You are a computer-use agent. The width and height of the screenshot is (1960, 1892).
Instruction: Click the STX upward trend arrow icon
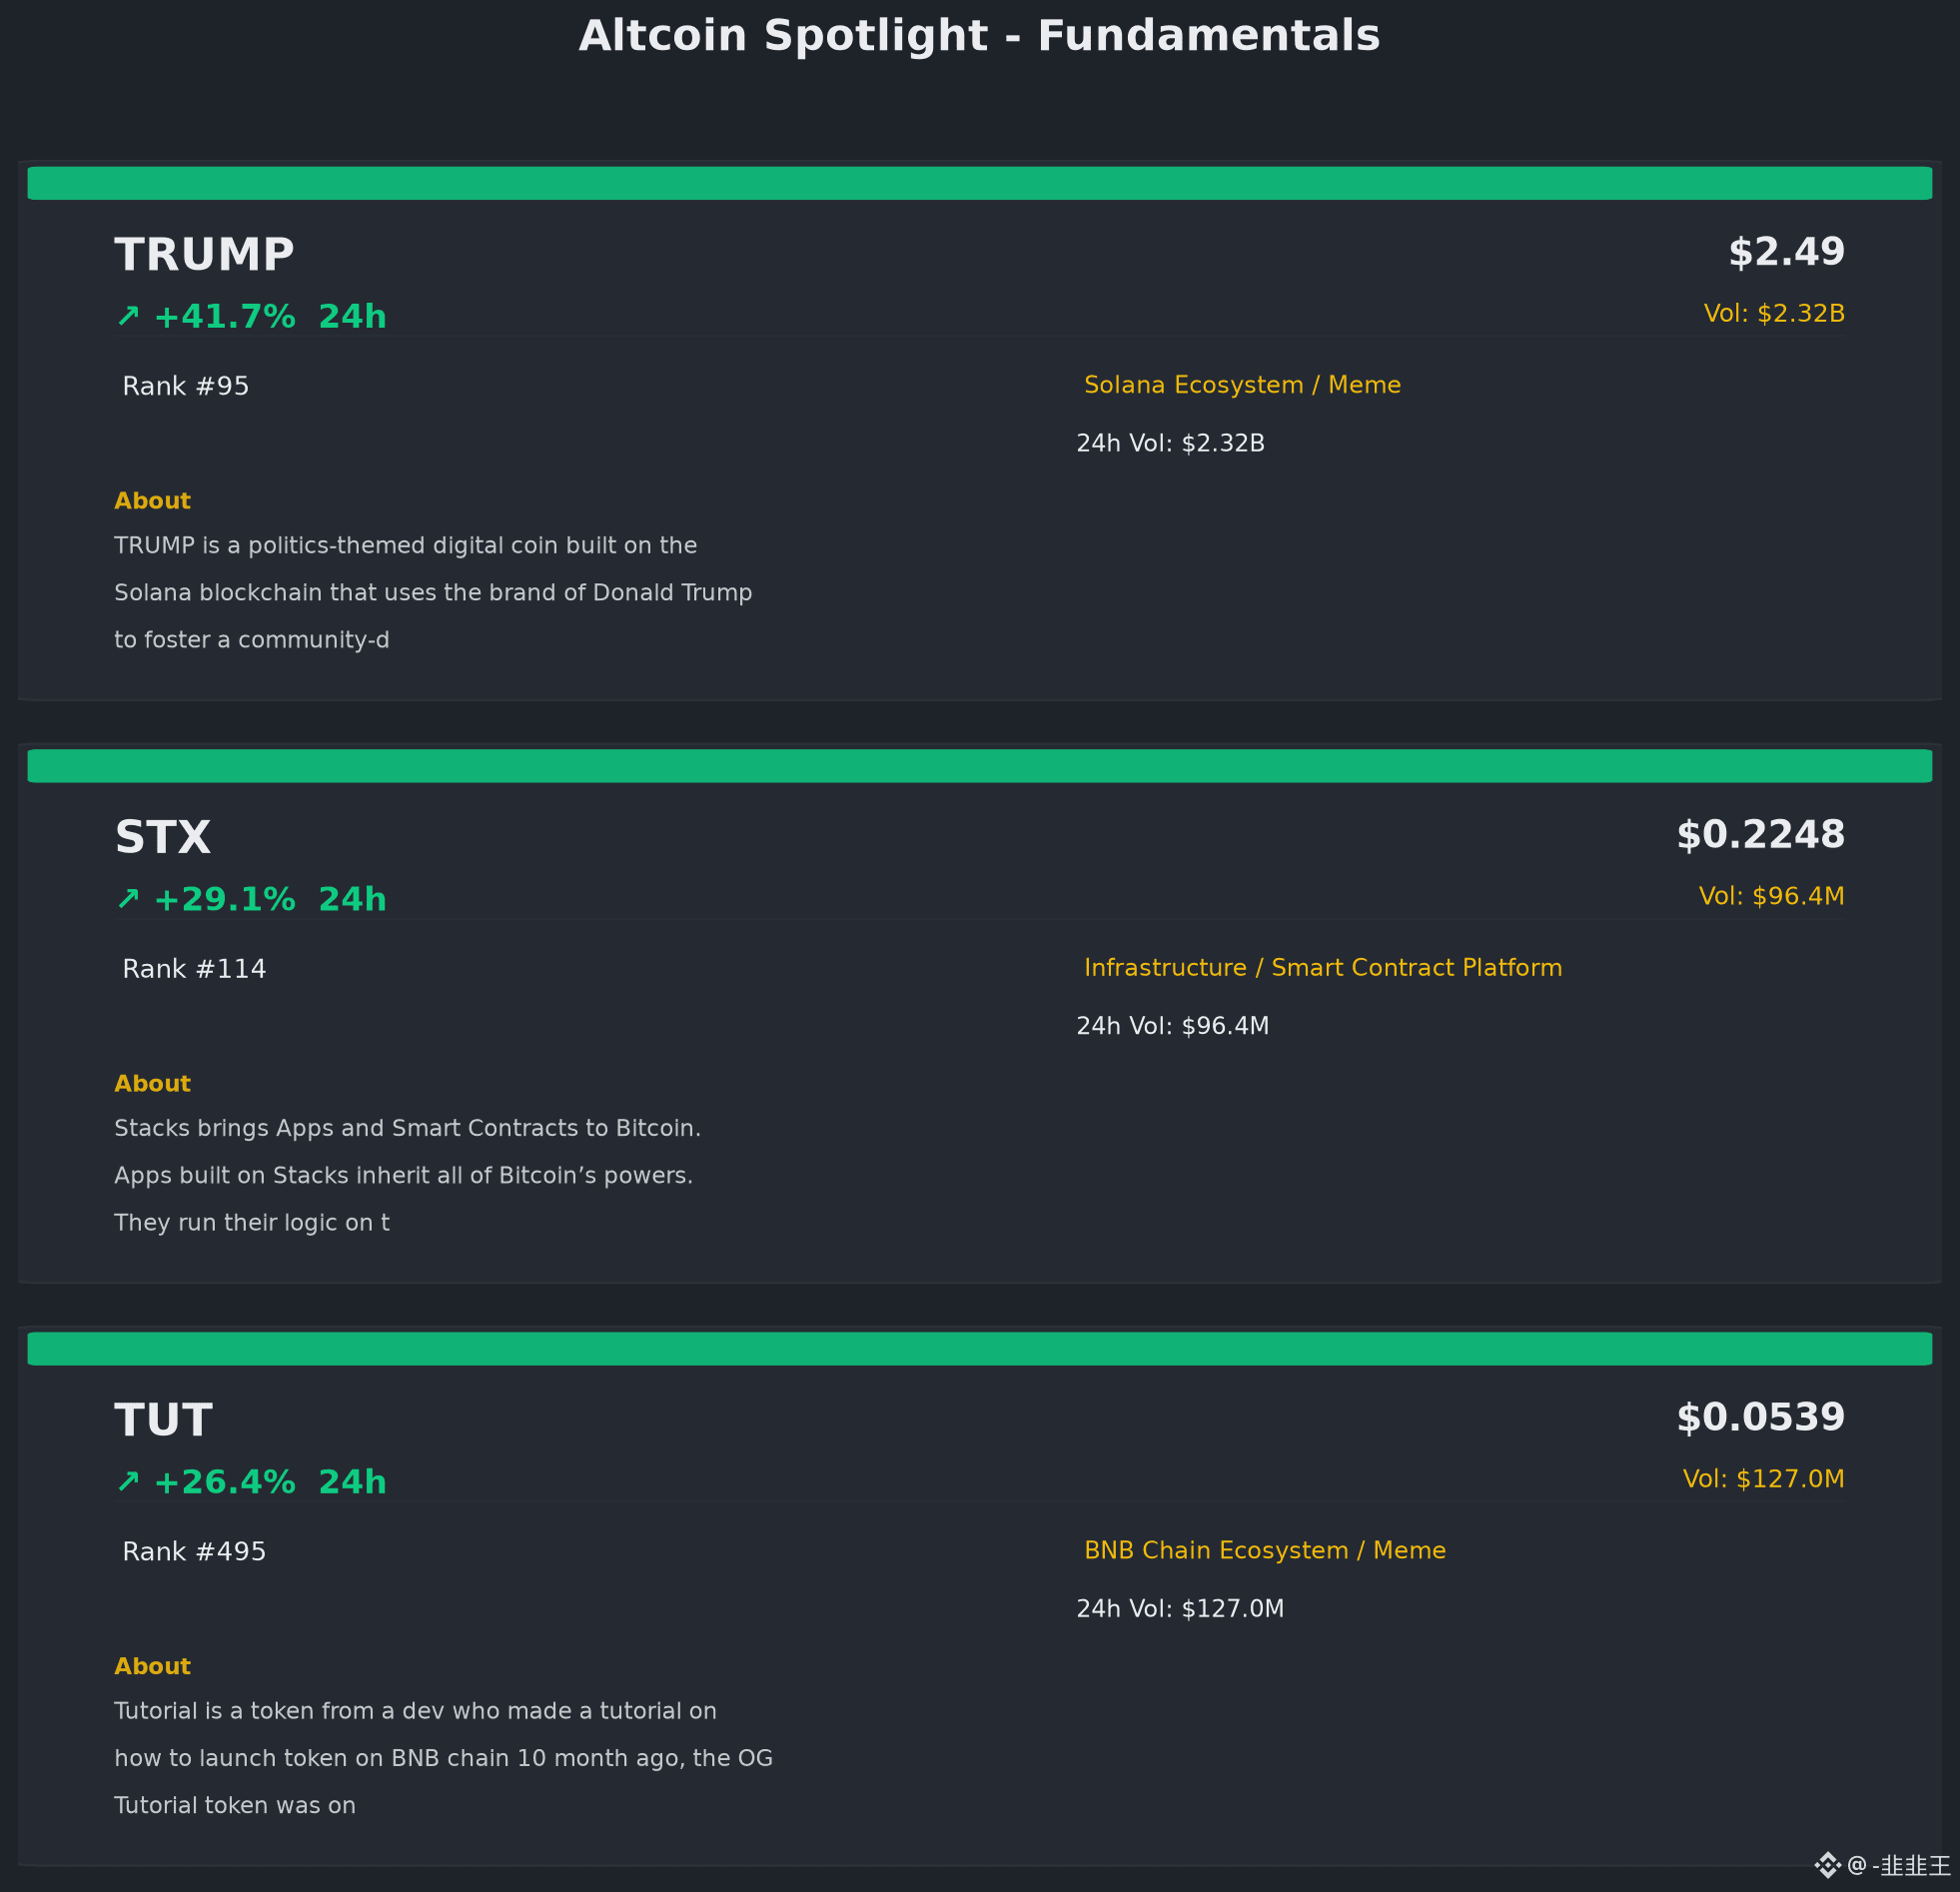(128, 900)
